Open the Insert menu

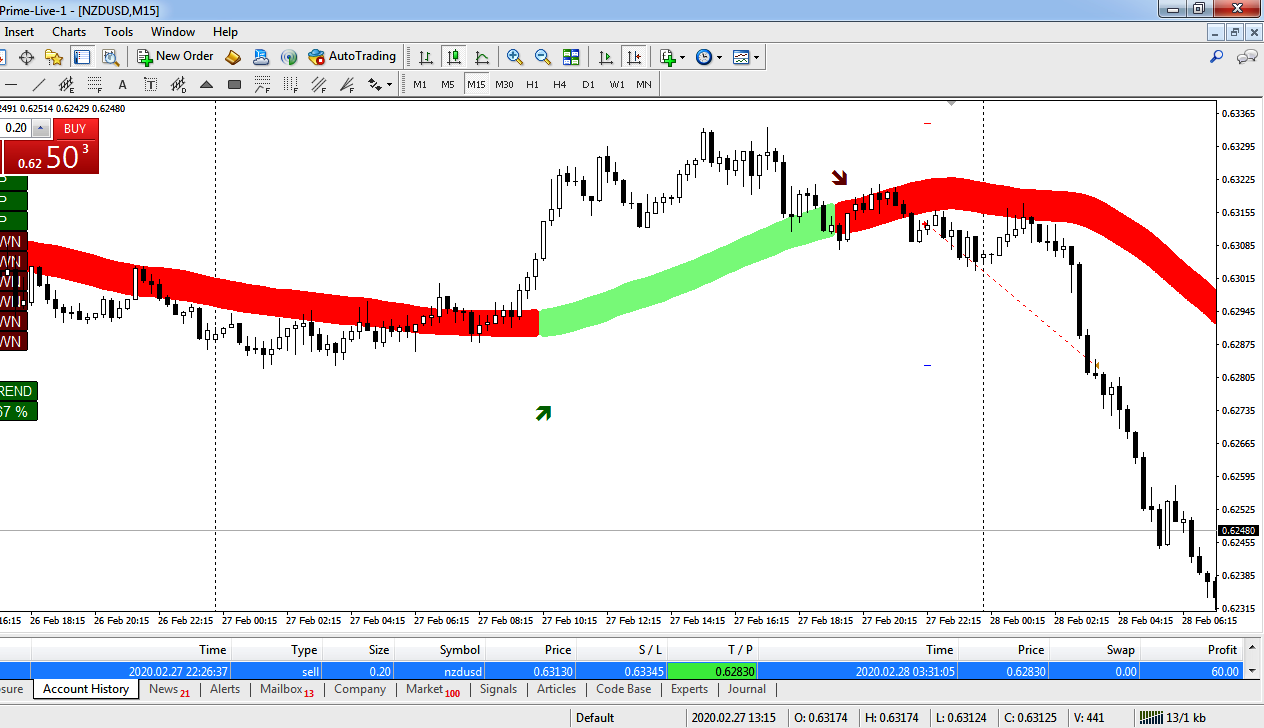click(x=19, y=32)
